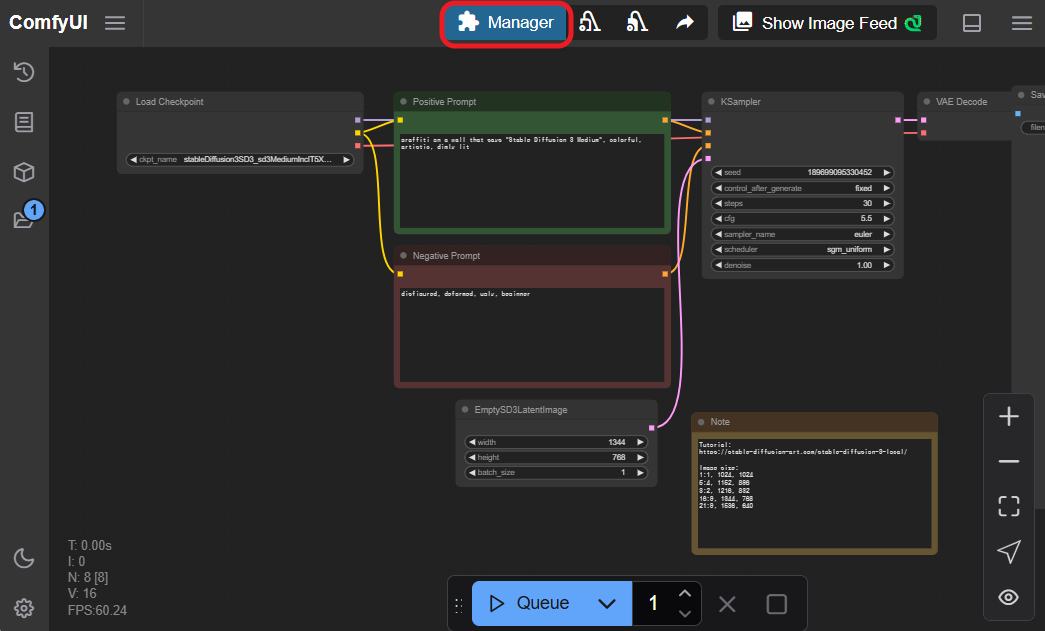Click Show Image Feed button
1045x631 pixels.
(827, 23)
